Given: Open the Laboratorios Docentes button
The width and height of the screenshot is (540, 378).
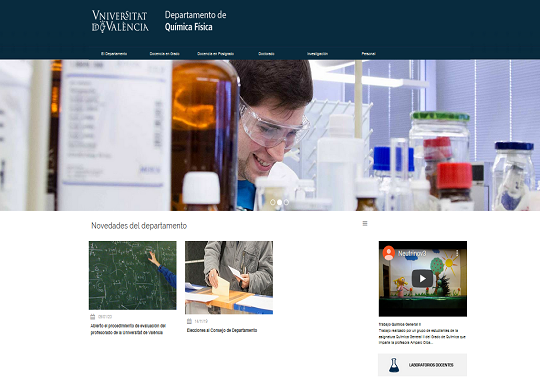Looking at the screenshot, I should 423,365.
